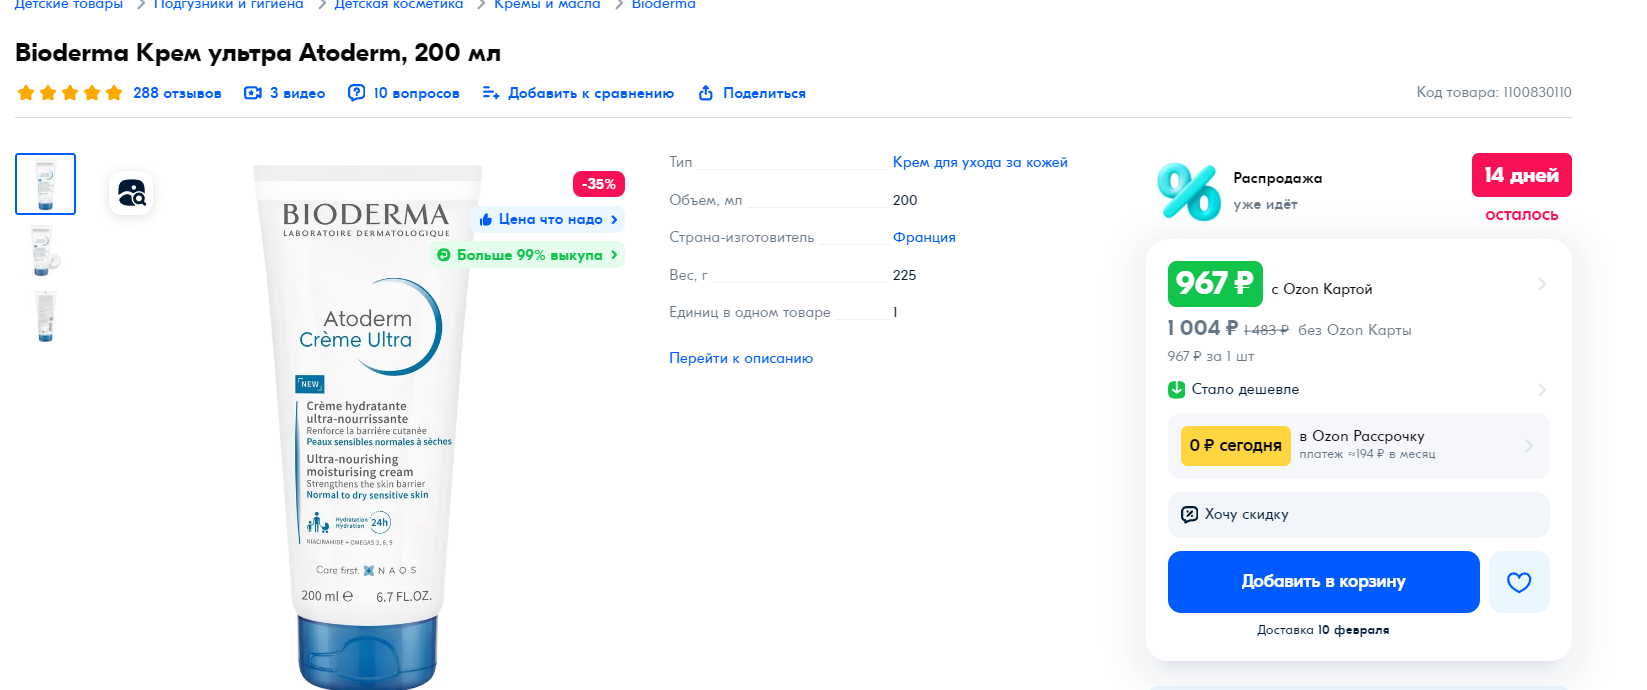1647x690 pixels.
Task: Click the discount tag icon in Хочу скидку
Action: click(x=1189, y=514)
